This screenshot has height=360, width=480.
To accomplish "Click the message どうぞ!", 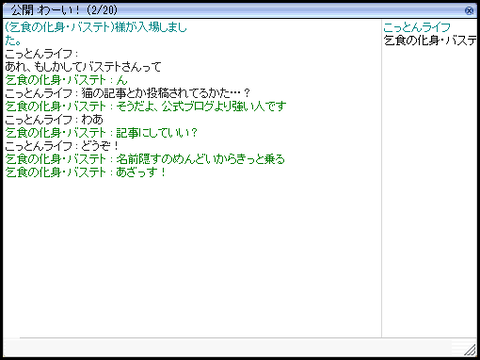I will [62, 146].
